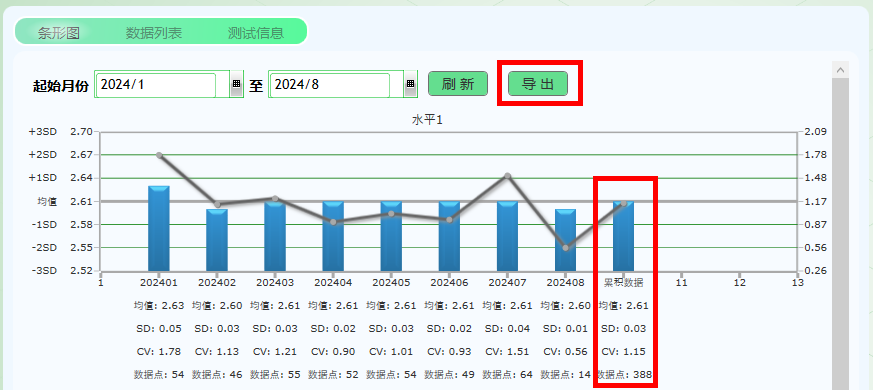The width and height of the screenshot is (873, 390).
Task: Click the text CV: 1.51
Action: tap(507, 352)
